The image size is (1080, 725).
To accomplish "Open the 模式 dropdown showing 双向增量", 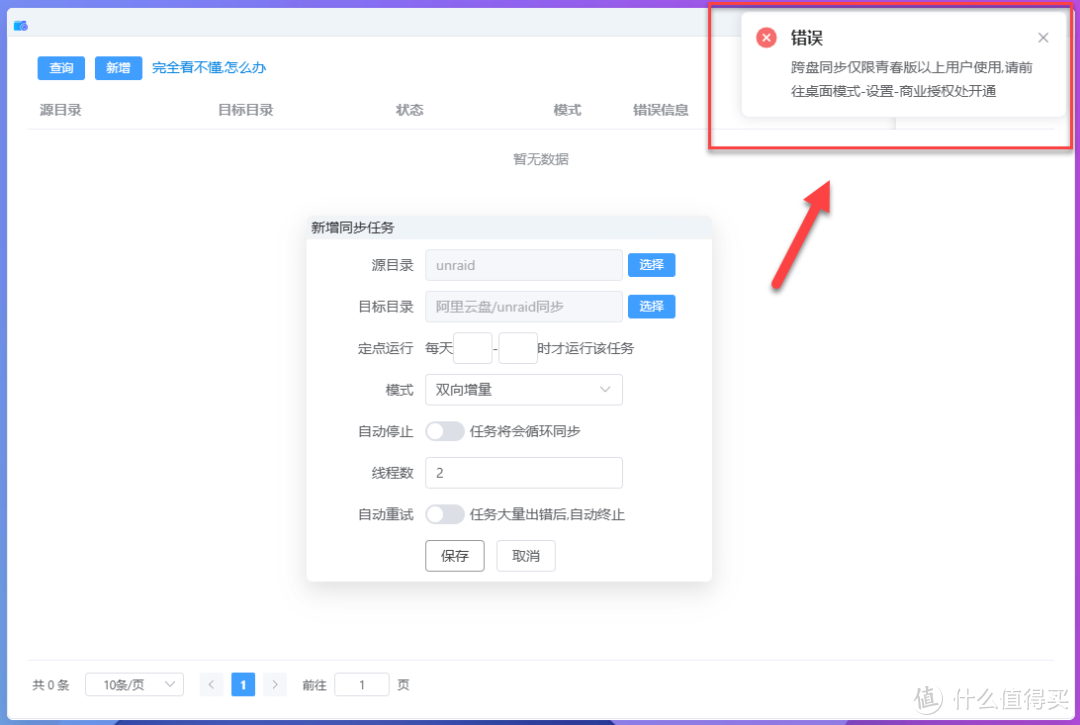I will point(523,389).
